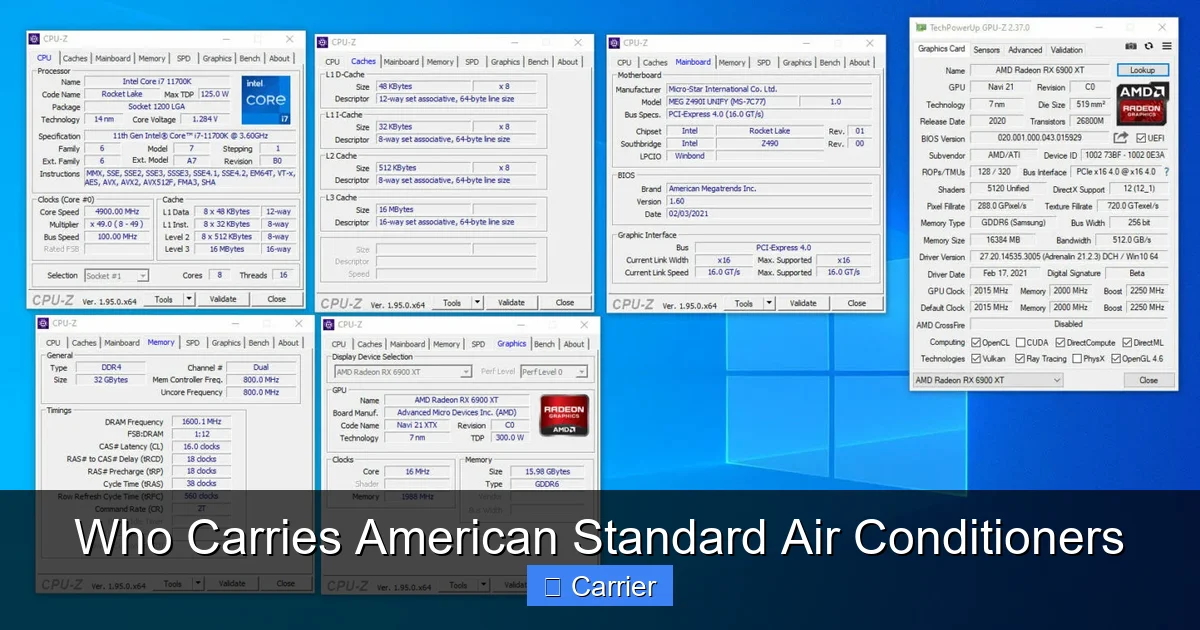Click the Bus Interface question mark icon
1200x630 pixels.
point(1166,172)
